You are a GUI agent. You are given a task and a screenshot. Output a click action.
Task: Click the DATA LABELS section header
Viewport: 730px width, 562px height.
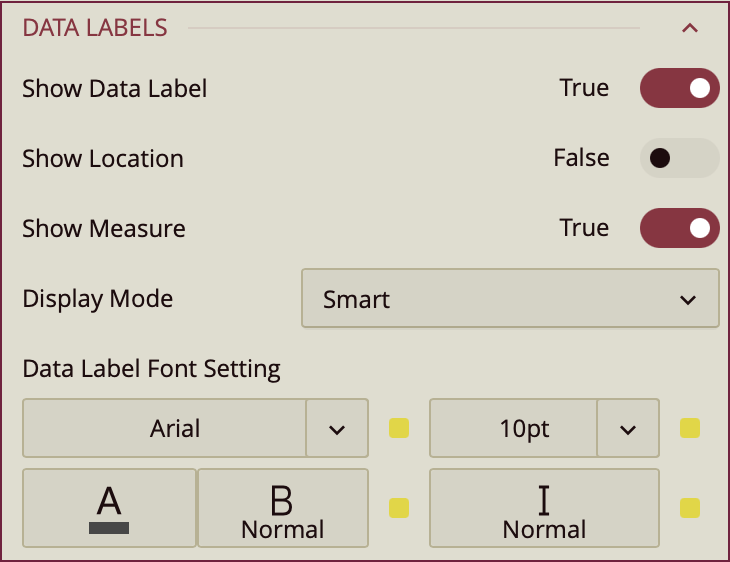coord(95,28)
